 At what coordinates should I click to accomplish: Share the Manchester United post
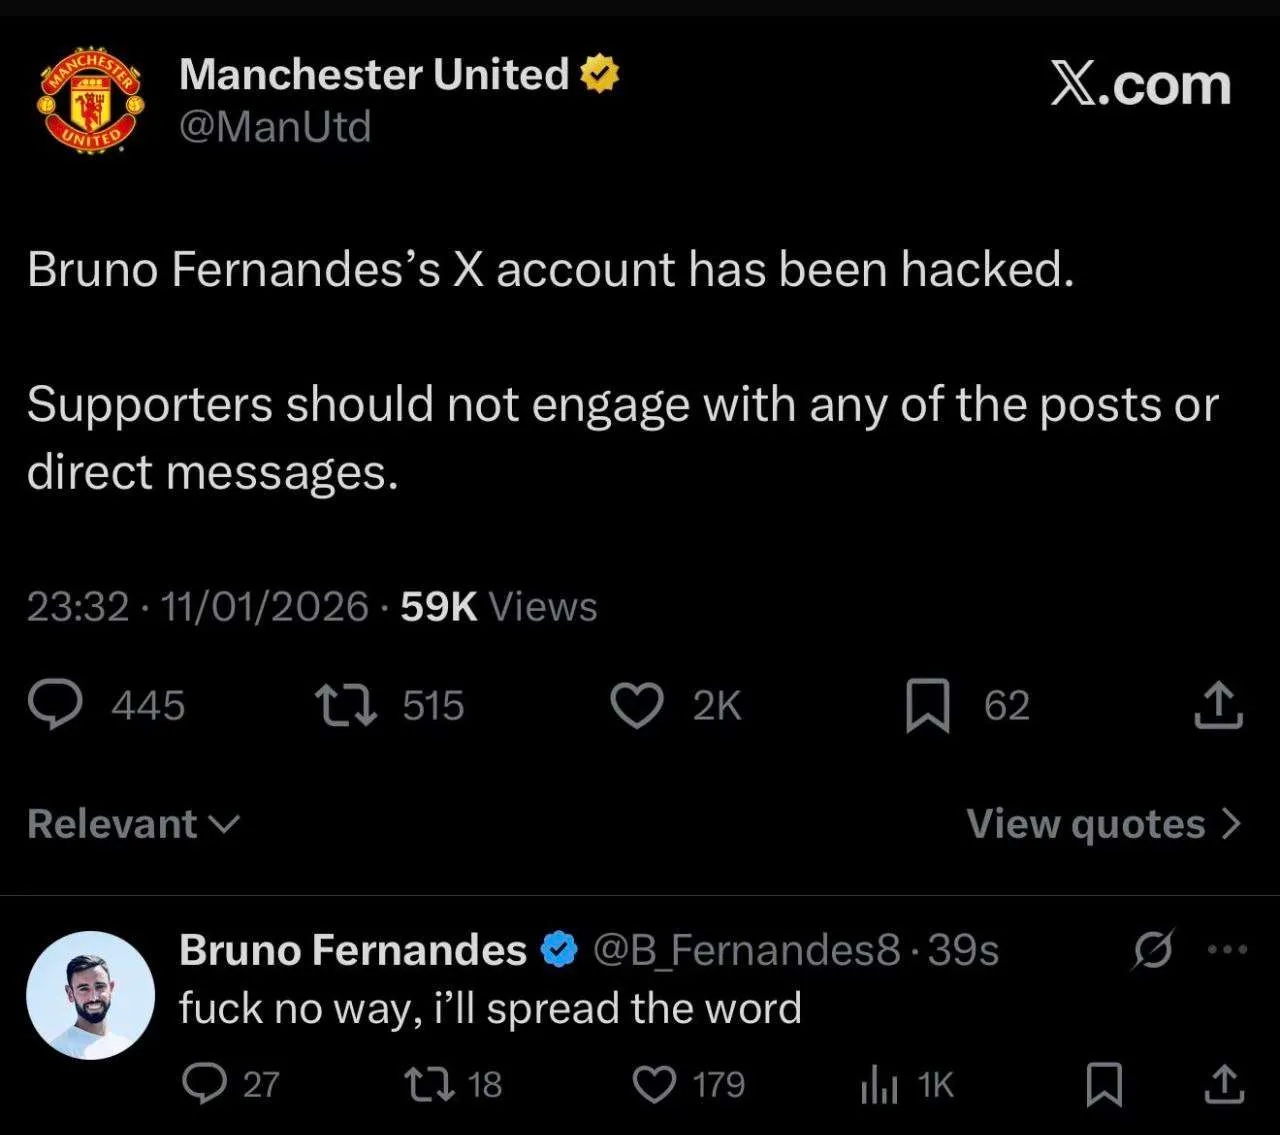[x=1218, y=705]
